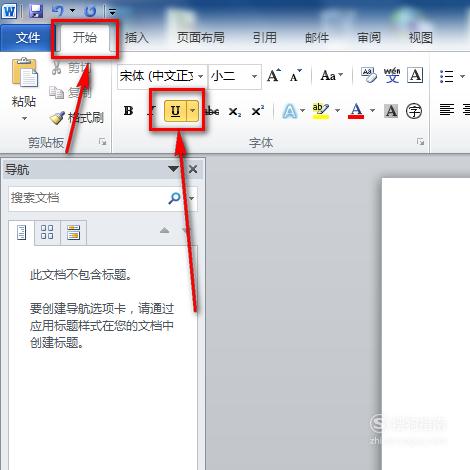Screen dimensions: 470x470
Task: Open the 审阅 review tab
Action: (x=369, y=38)
